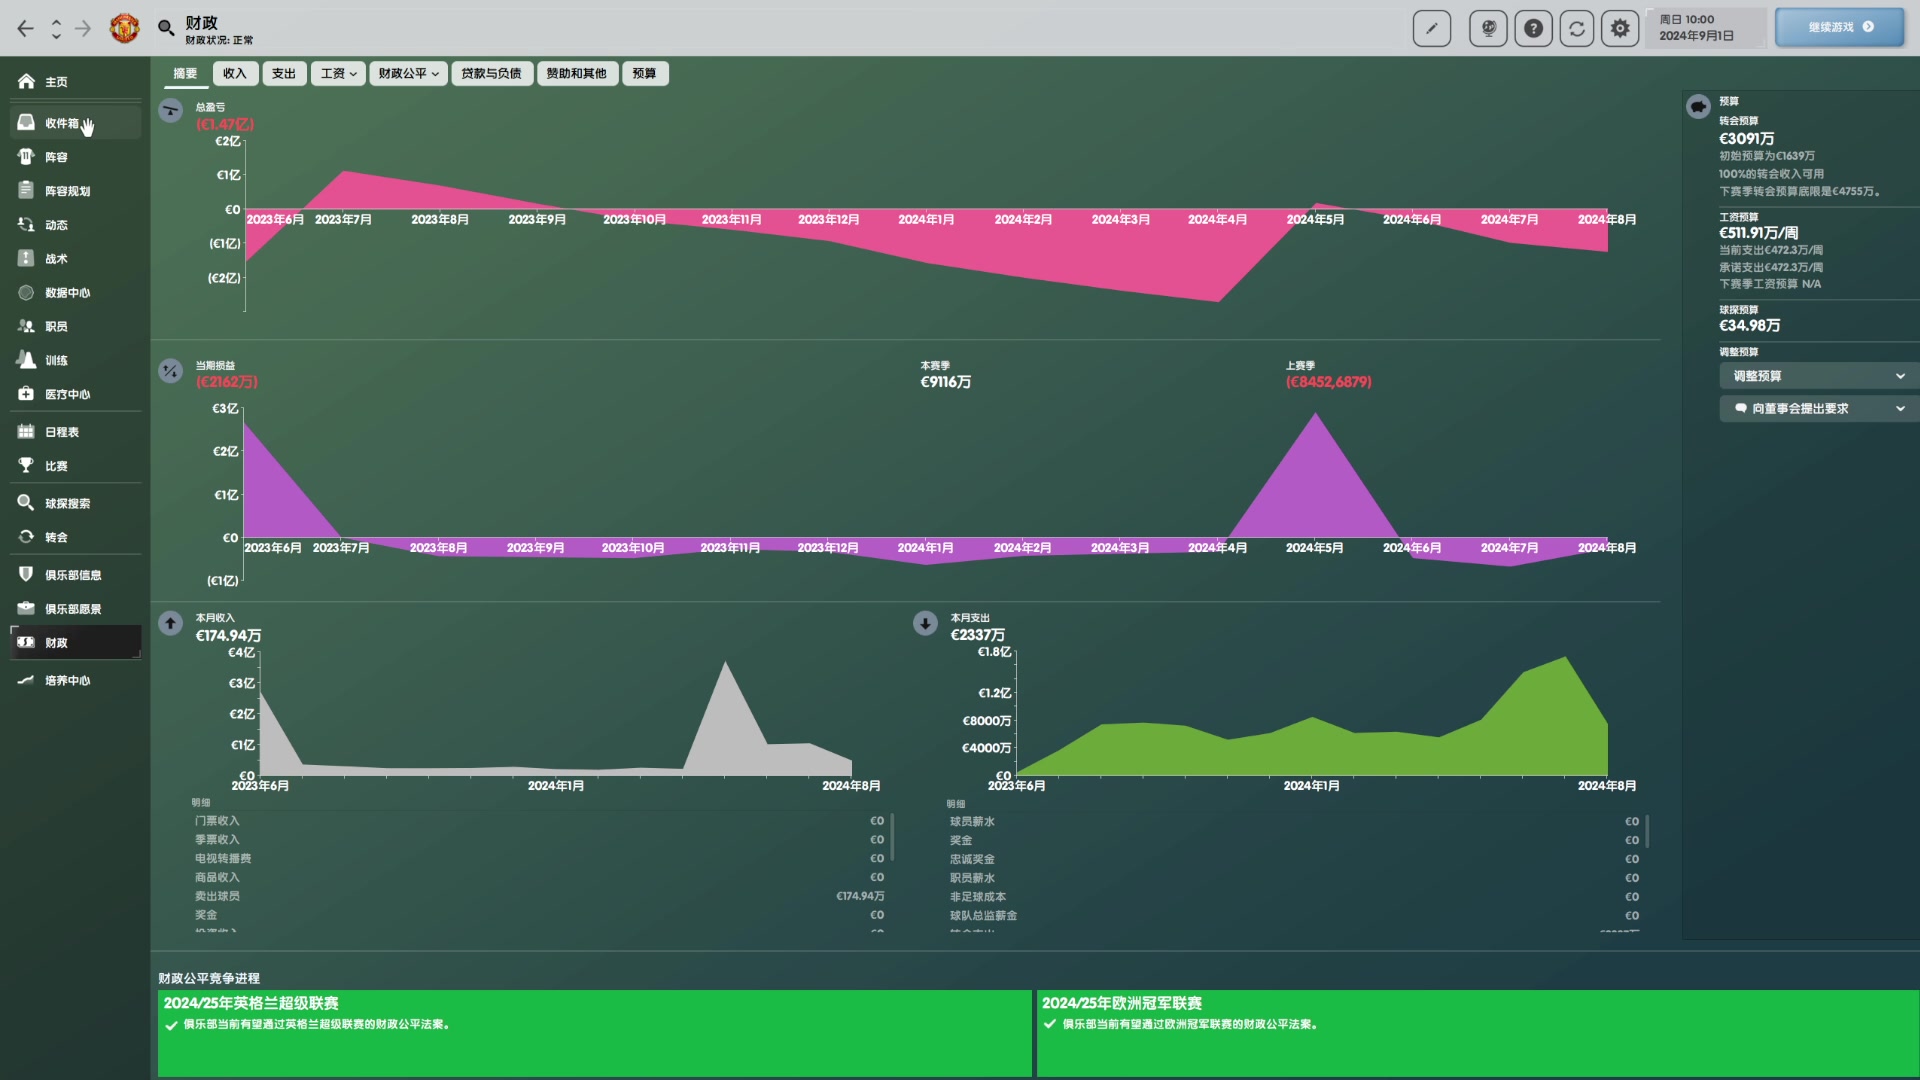1920x1080 pixels.
Task: Click the Manchester United club badge icon
Action: tap(124, 28)
